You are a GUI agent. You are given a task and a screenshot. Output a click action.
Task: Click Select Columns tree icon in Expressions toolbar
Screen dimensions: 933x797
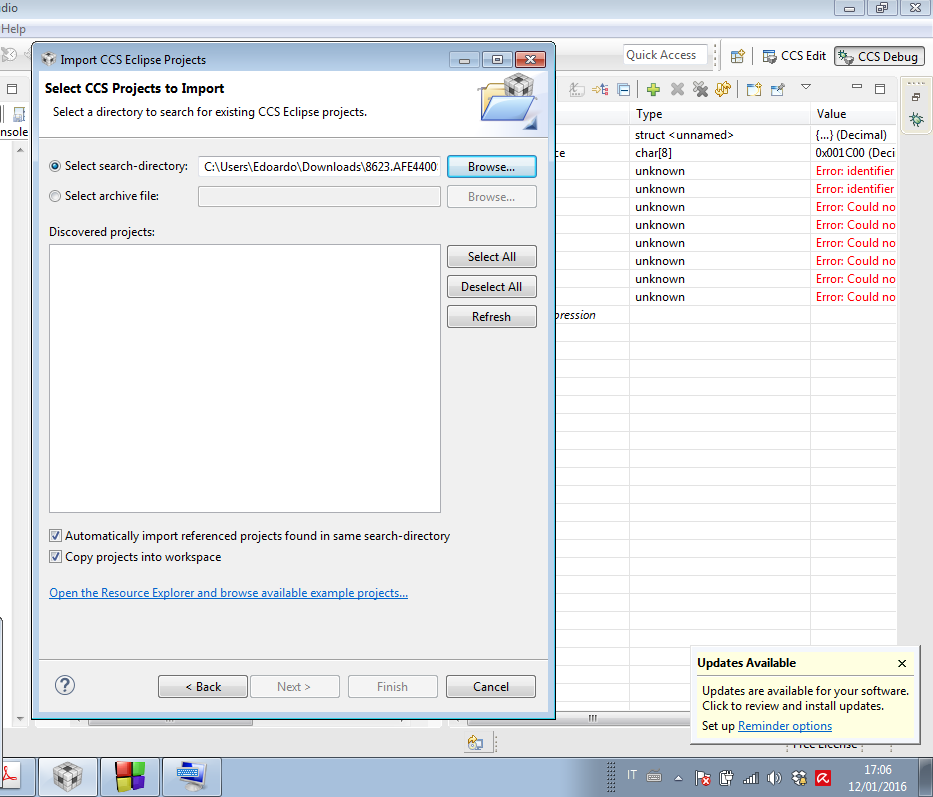coord(600,89)
